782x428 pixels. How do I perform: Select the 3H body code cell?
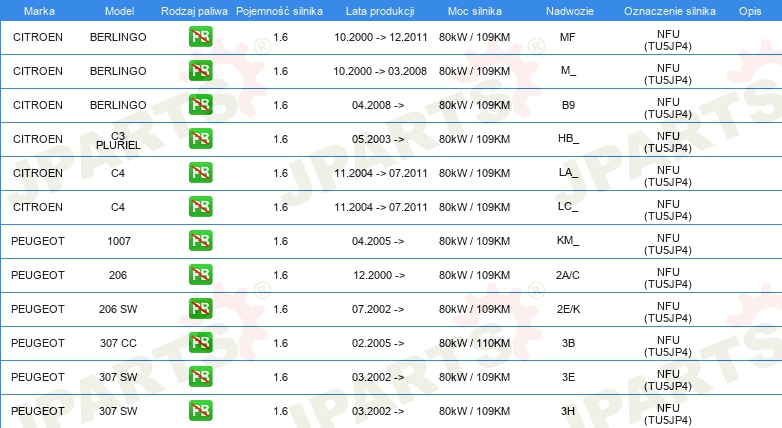568,411
